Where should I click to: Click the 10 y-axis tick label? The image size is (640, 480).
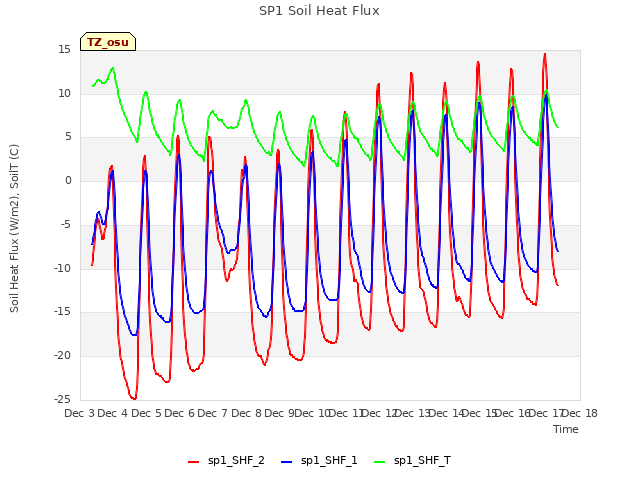click(64, 93)
